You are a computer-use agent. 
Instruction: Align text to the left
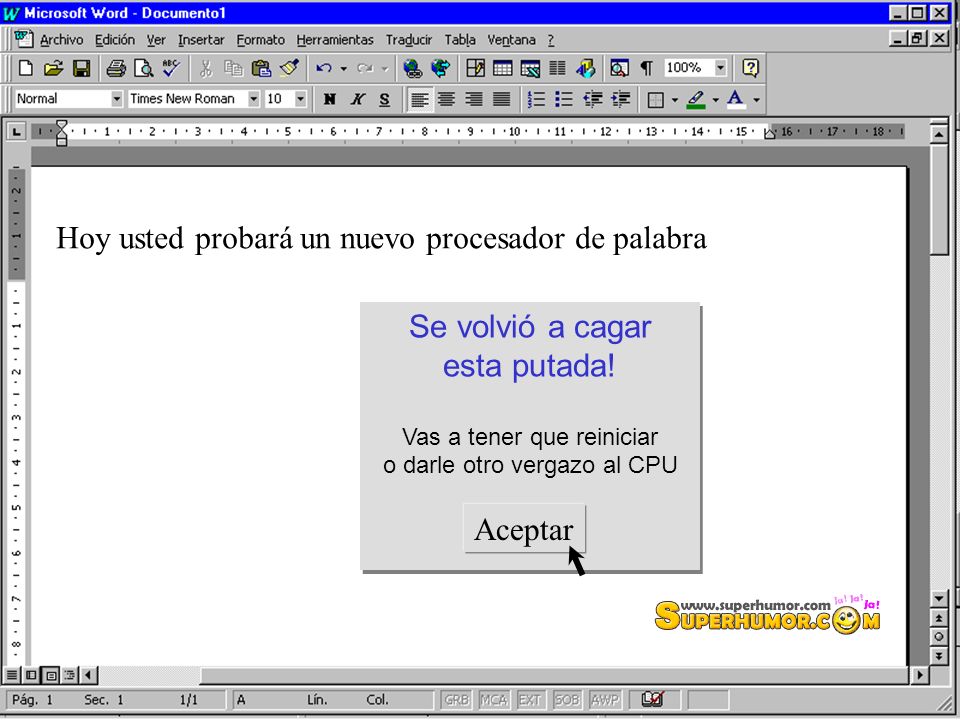click(x=419, y=99)
